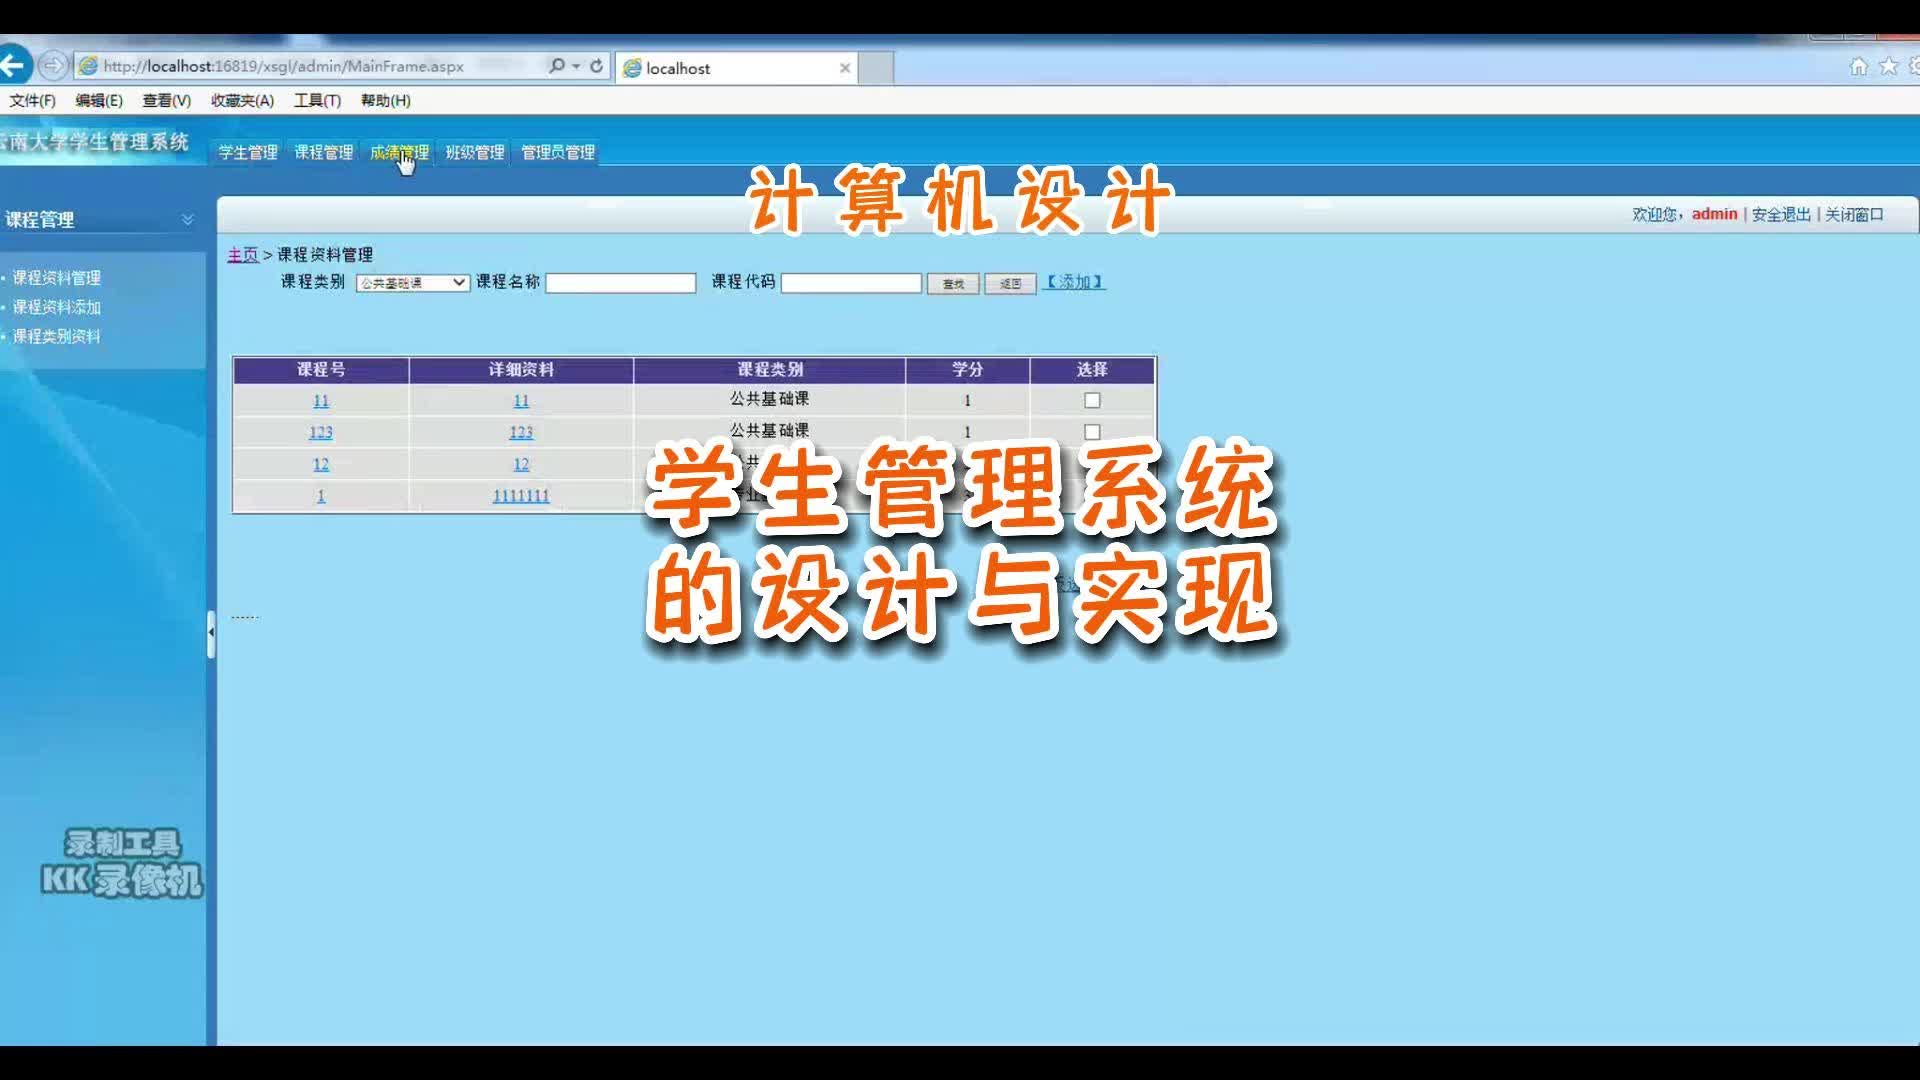Image resolution: width=1920 pixels, height=1080 pixels.
Task: Open 详细资料 link 11
Action: click(521, 400)
